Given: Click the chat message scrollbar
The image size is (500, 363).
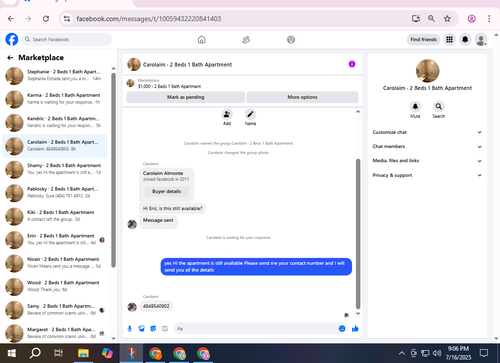Looking at the screenshot, I should [358, 234].
